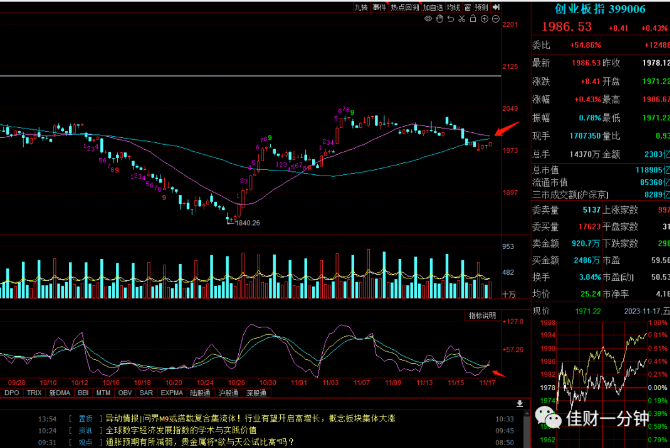Image resolution: width=670 pixels, height=448 pixels.
Task: Click the 置顶 tag in news list
Action: (85, 419)
